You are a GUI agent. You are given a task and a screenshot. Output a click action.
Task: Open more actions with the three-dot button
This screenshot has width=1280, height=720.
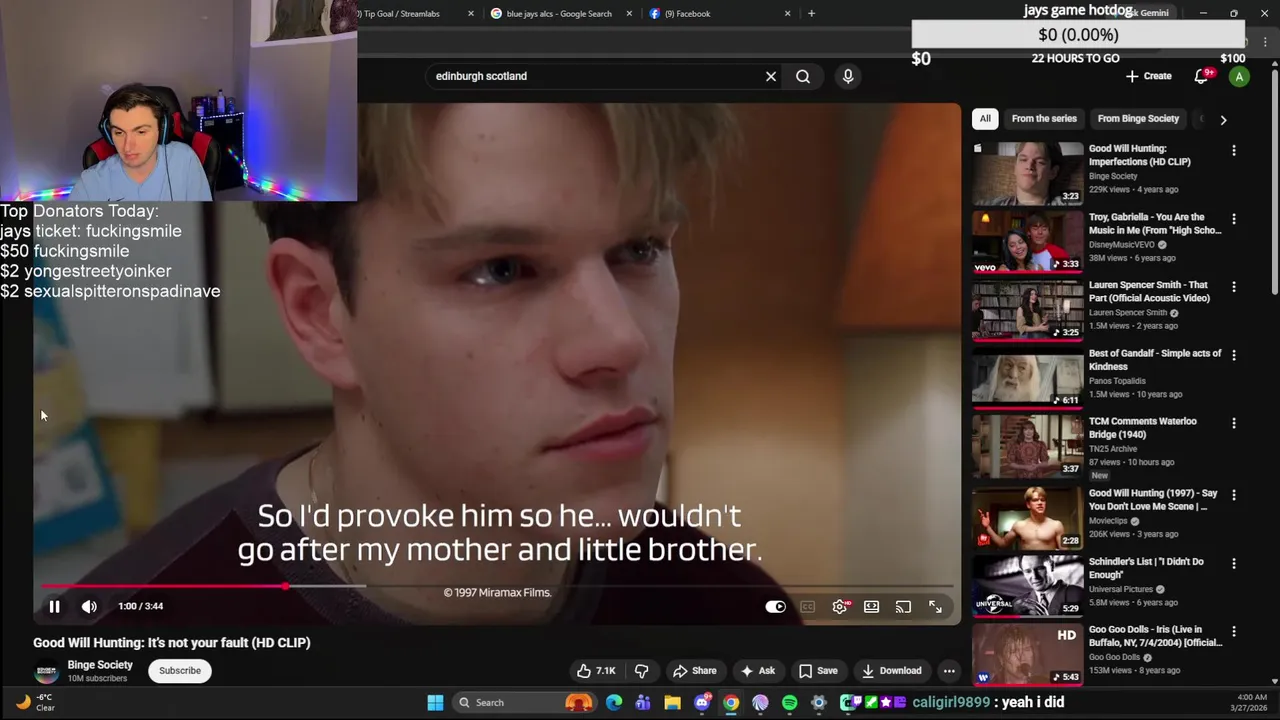click(949, 671)
